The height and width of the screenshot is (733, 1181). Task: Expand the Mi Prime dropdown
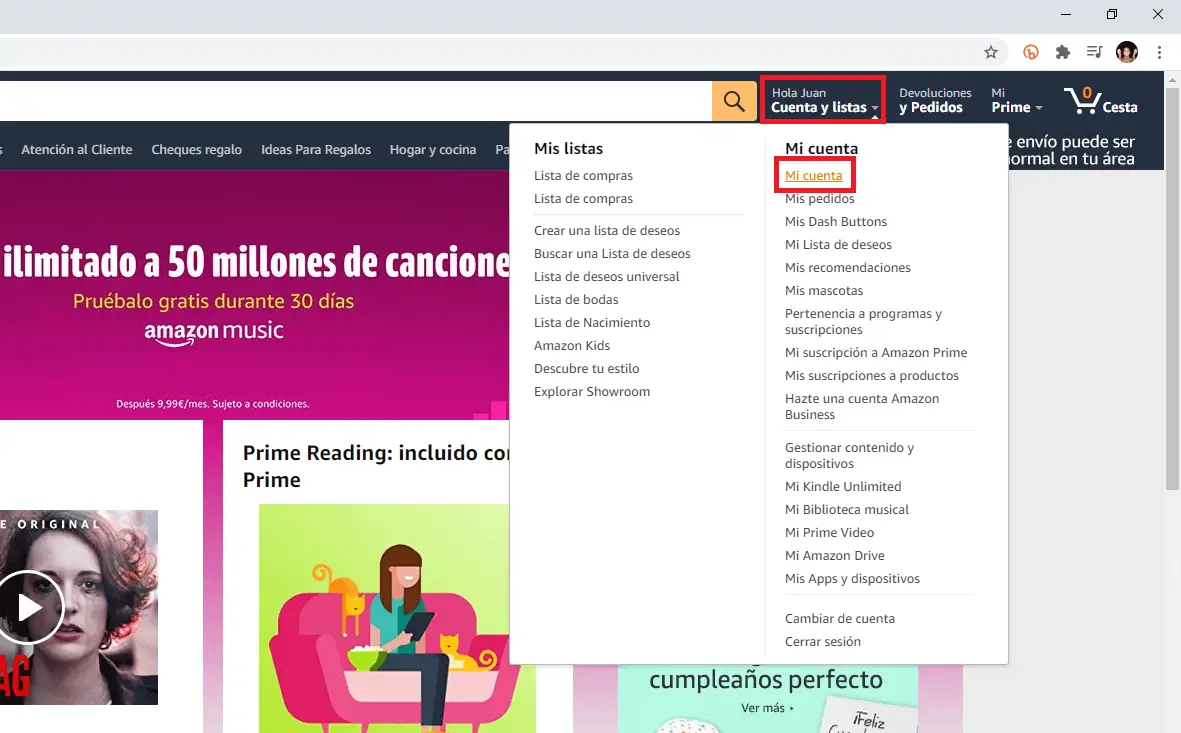click(x=1016, y=100)
